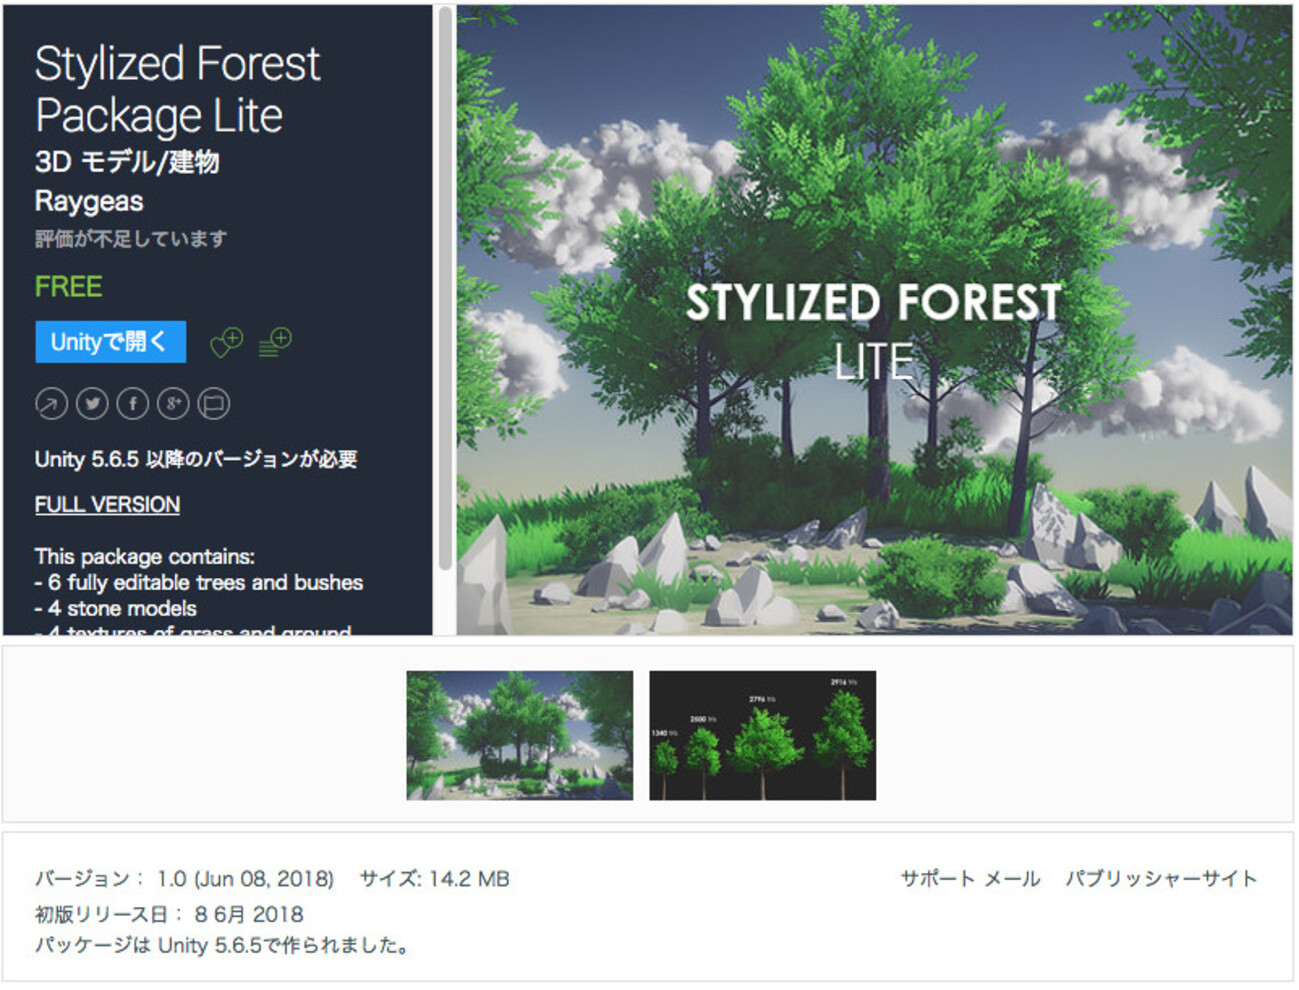Select the trees-on-black thumbnail
The width and height of the screenshot is (1299, 990).
click(762, 735)
